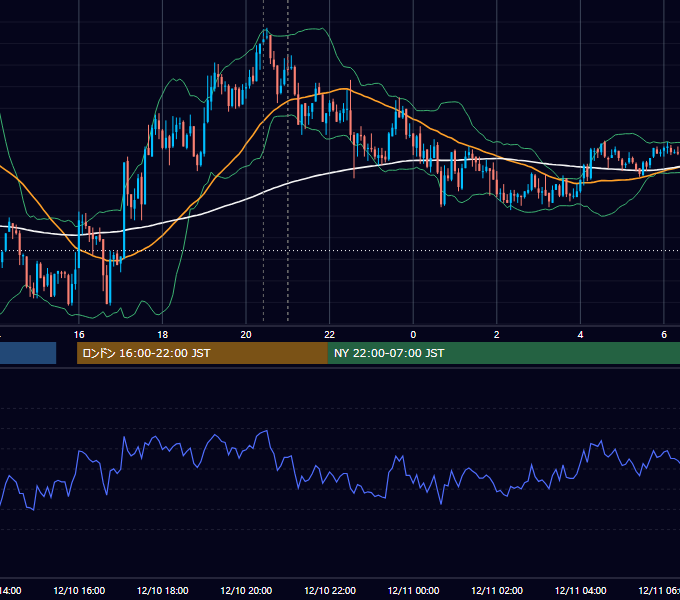Select the ロンドン 16:00-22:00 JST session bar
The height and width of the screenshot is (600, 680).
tap(202, 353)
